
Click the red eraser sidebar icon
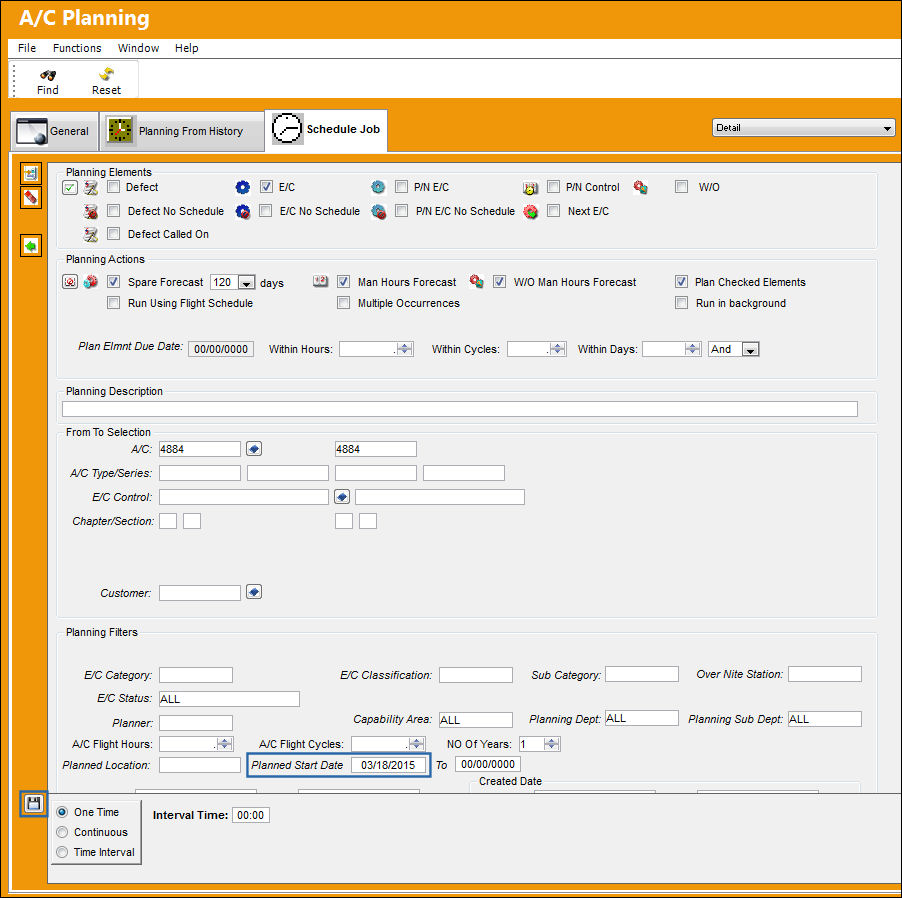pos(31,197)
